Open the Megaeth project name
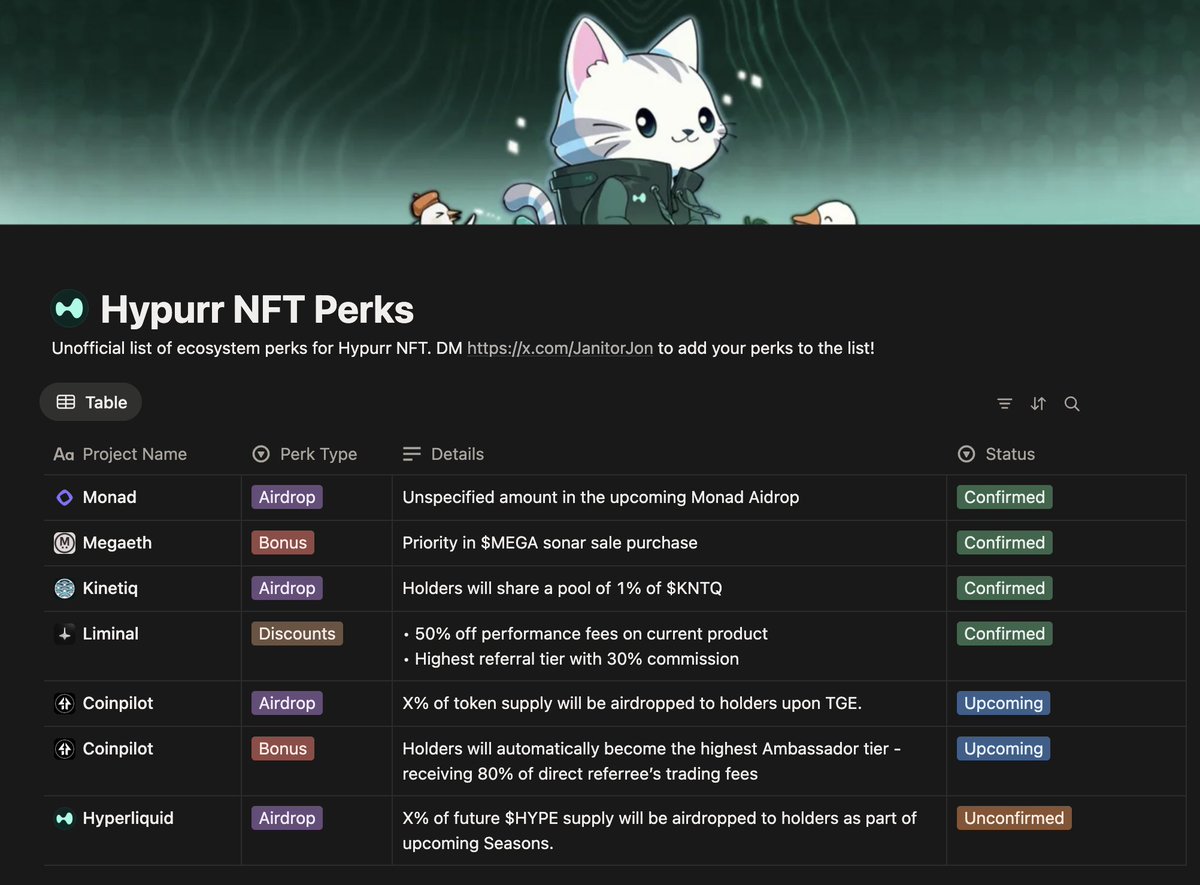The width and height of the screenshot is (1200, 885). (x=117, y=543)
